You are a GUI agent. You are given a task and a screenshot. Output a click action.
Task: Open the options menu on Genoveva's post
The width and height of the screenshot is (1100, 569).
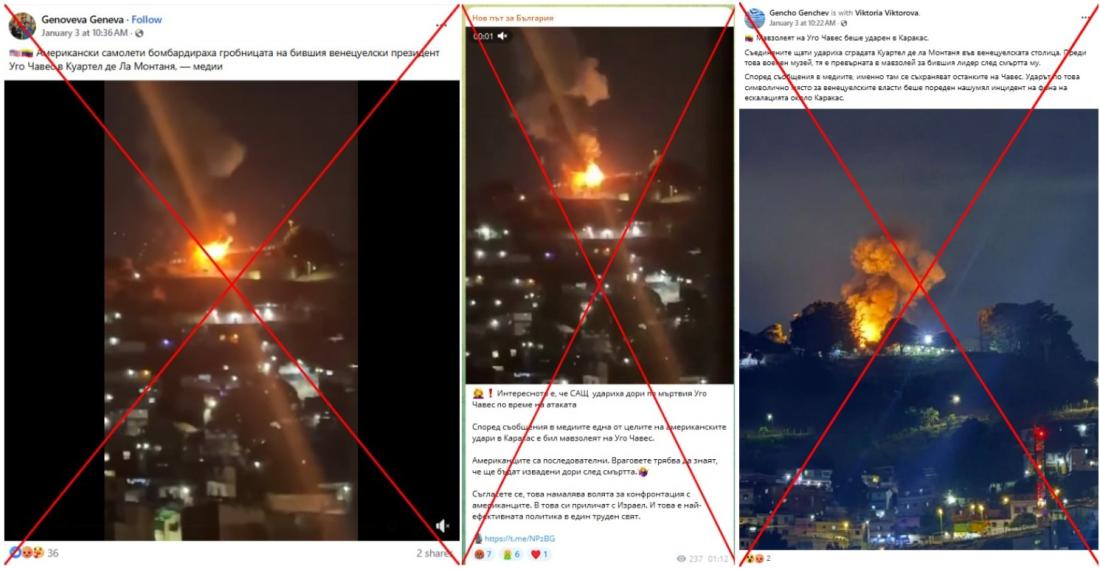point(441,23)
